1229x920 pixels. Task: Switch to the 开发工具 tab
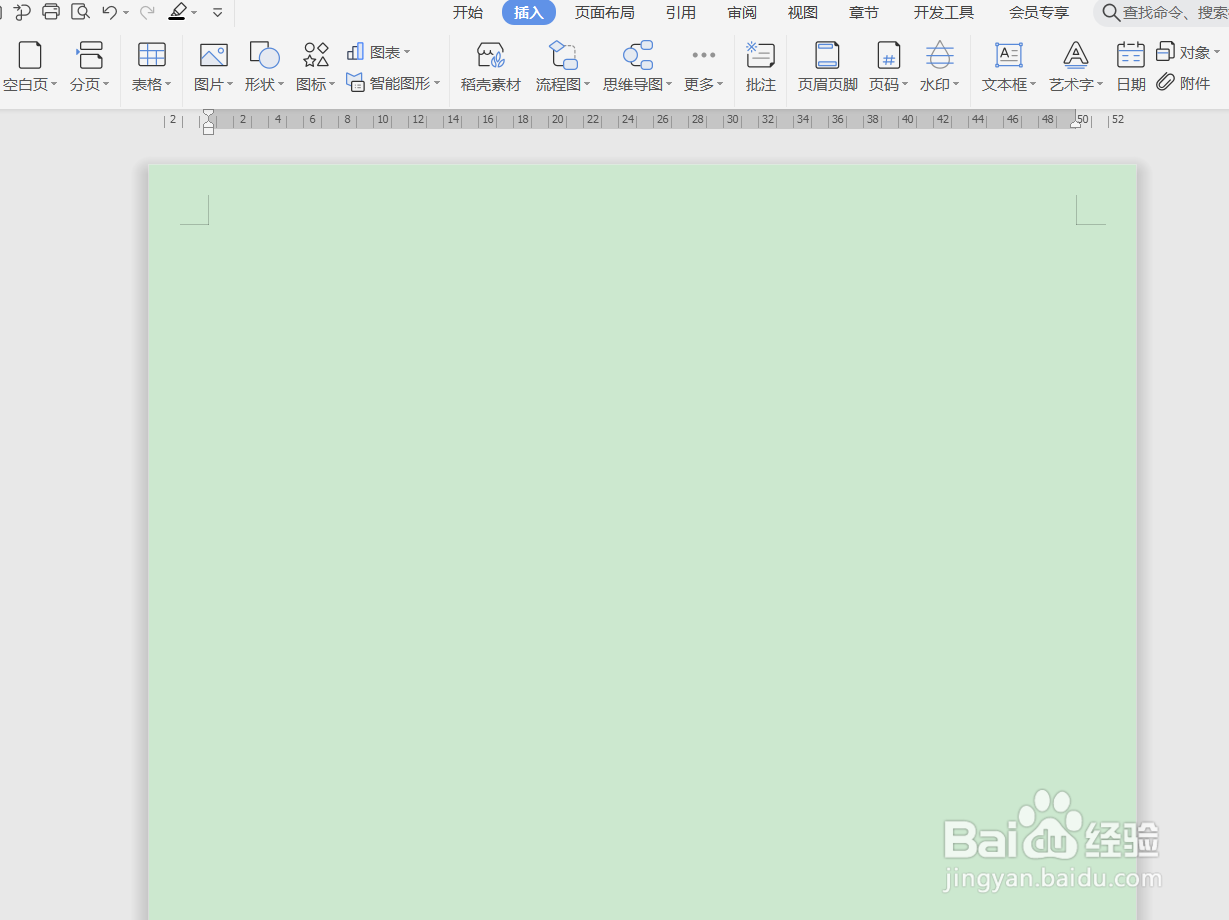click(944, 13)
